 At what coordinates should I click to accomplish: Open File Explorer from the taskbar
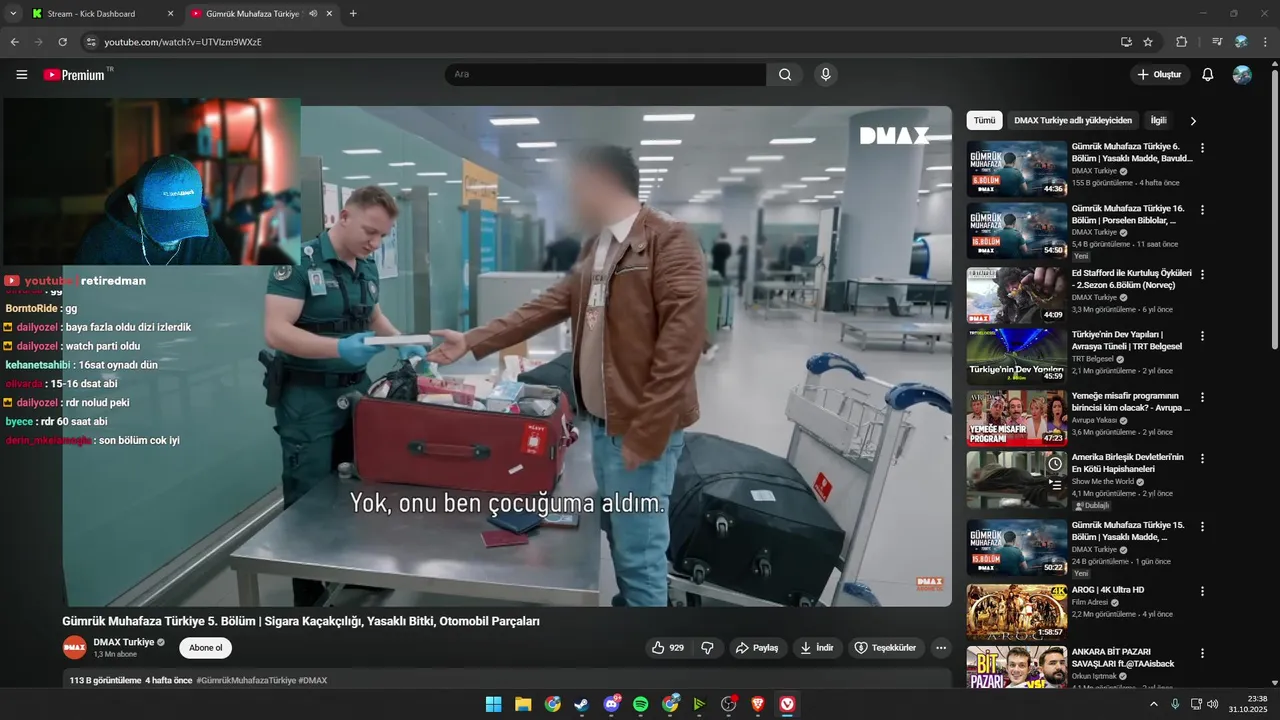[x=523, y=704]
